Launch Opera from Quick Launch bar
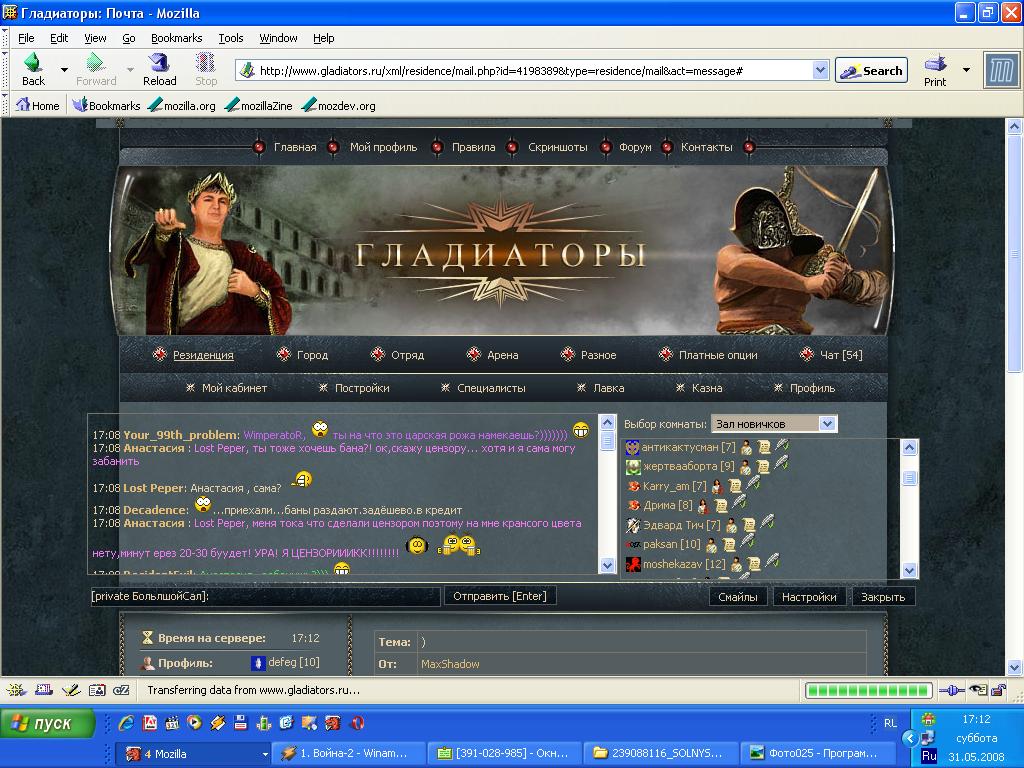The image size is (1024, 768). [357, 723]
